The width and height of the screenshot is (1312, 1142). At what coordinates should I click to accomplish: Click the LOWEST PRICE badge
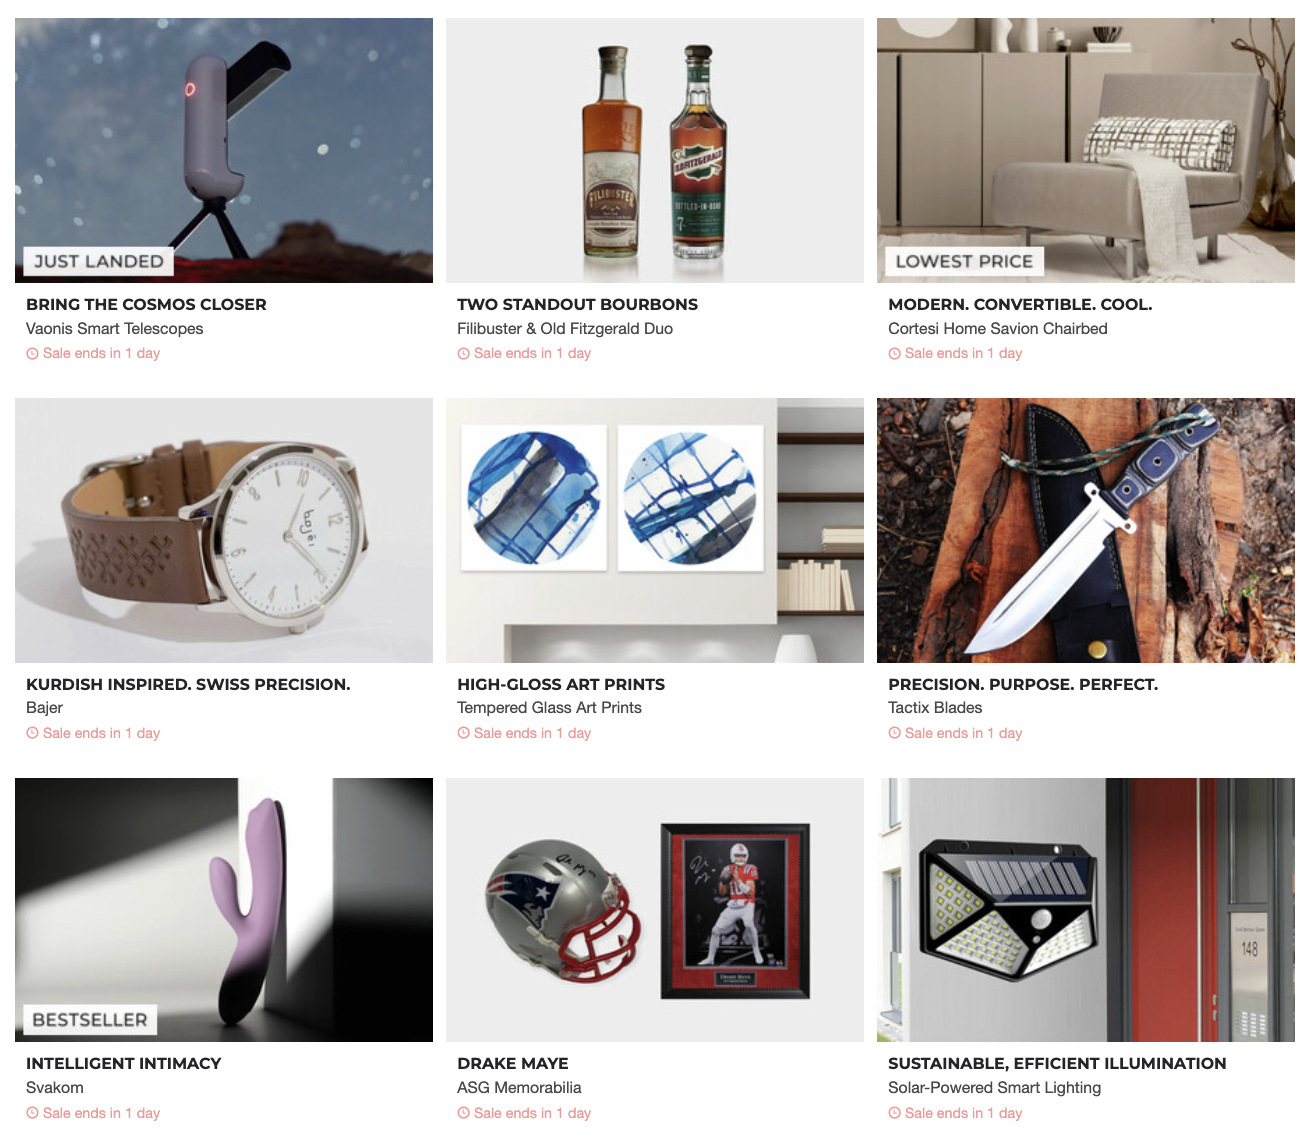(x=964, y=262)
